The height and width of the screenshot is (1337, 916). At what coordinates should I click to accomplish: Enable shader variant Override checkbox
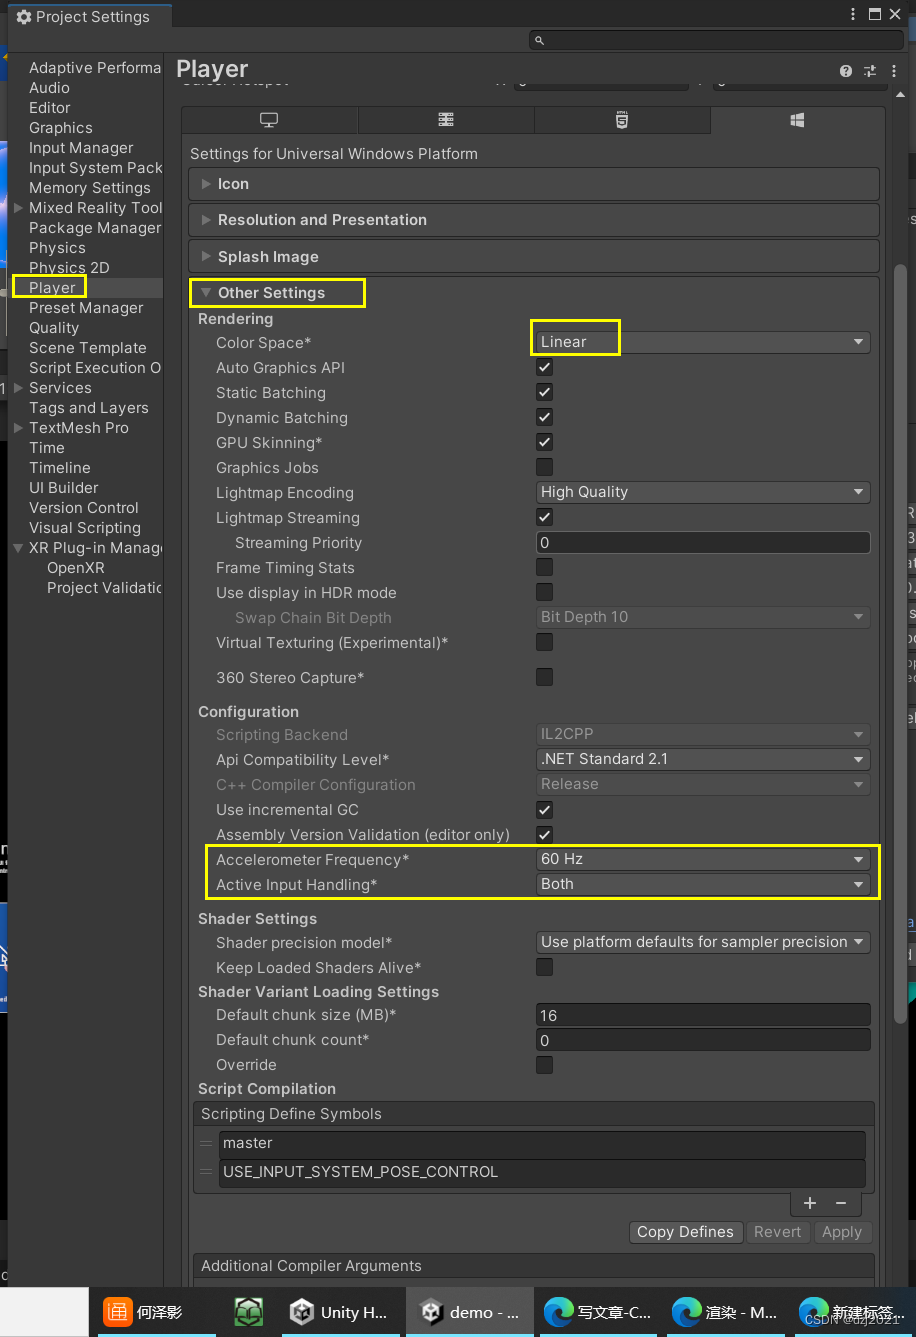pos(545,1065)
